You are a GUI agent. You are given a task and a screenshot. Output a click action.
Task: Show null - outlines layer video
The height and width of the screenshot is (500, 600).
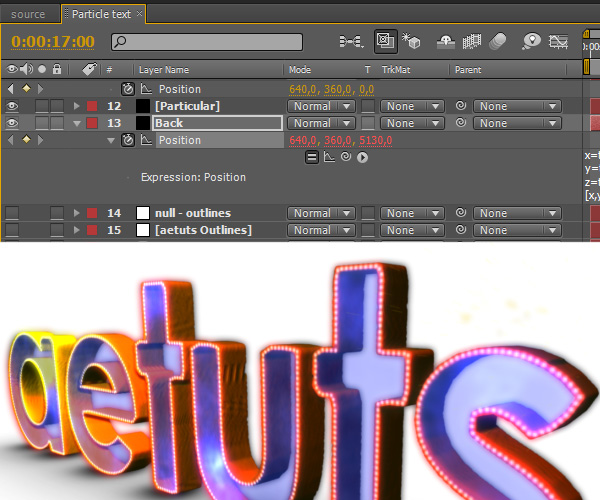(x=12, y=213)
